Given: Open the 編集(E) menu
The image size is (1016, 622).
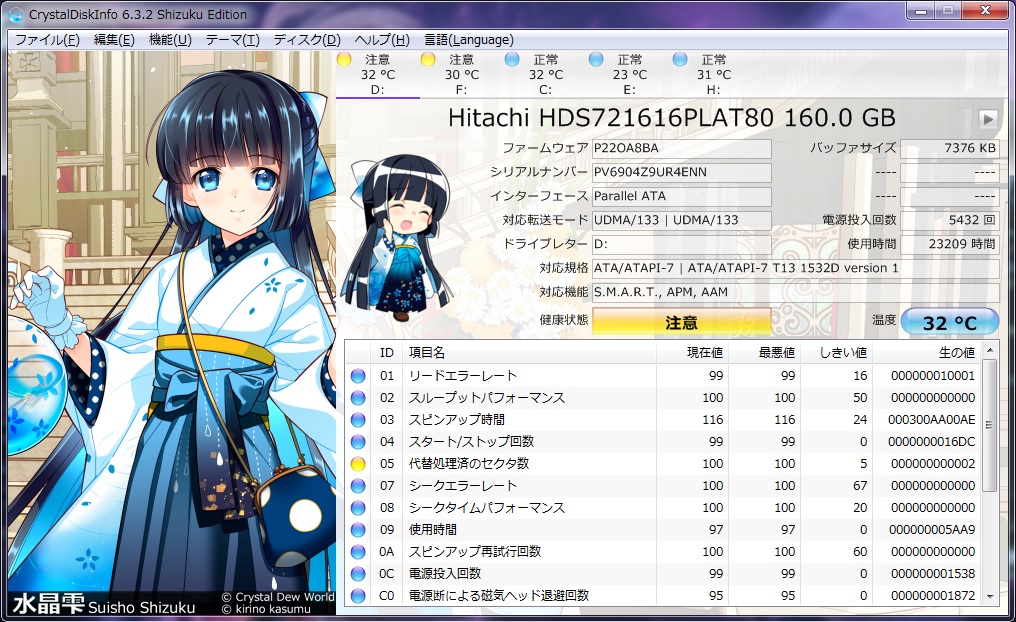Looking at the screenshot, I should click(x=114, y=40).
